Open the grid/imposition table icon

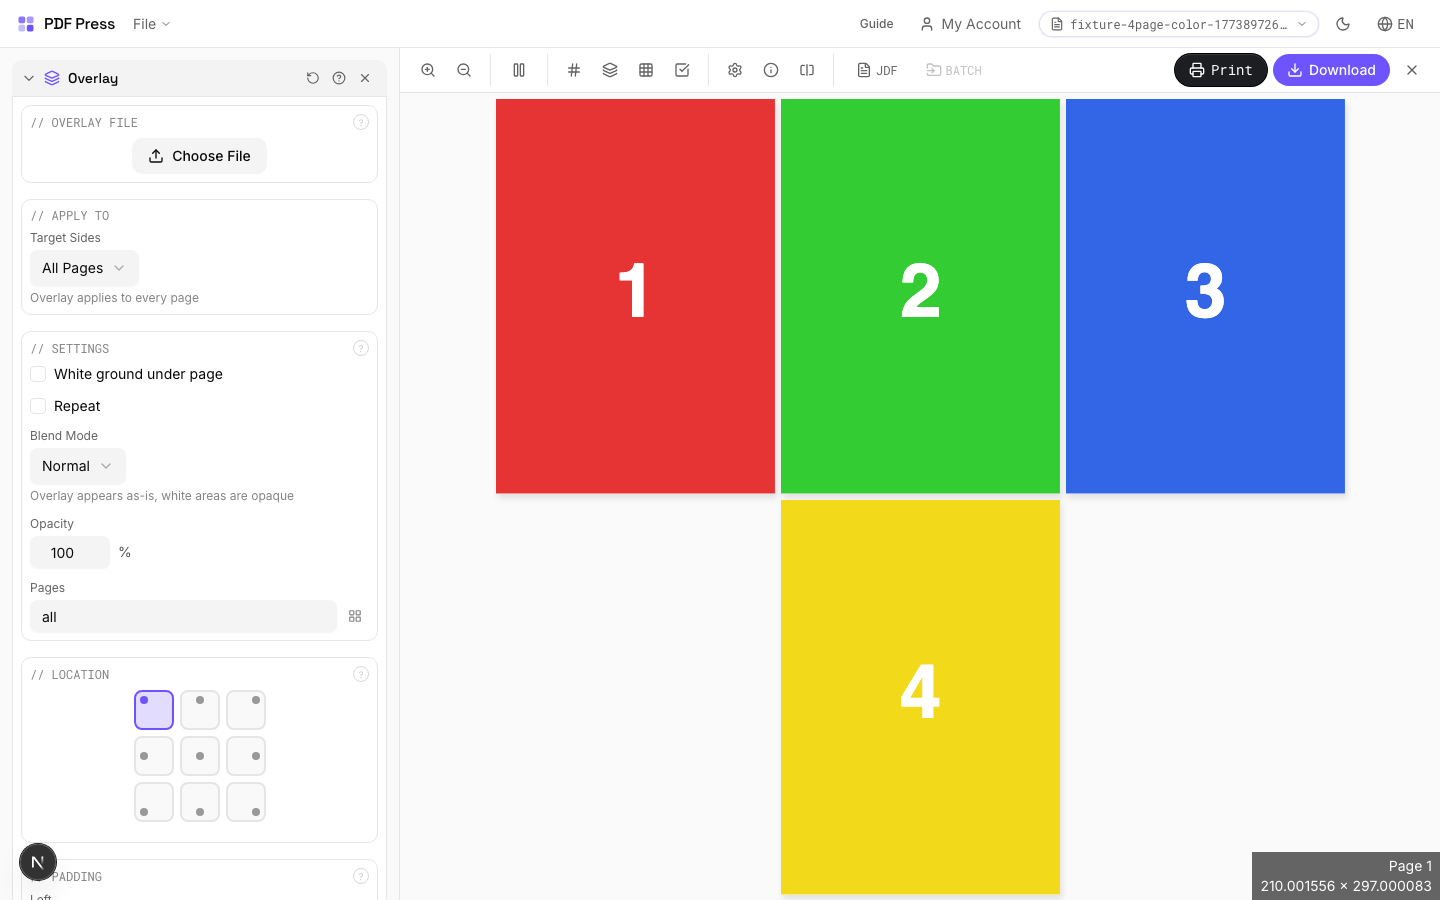tap(646, 70)
